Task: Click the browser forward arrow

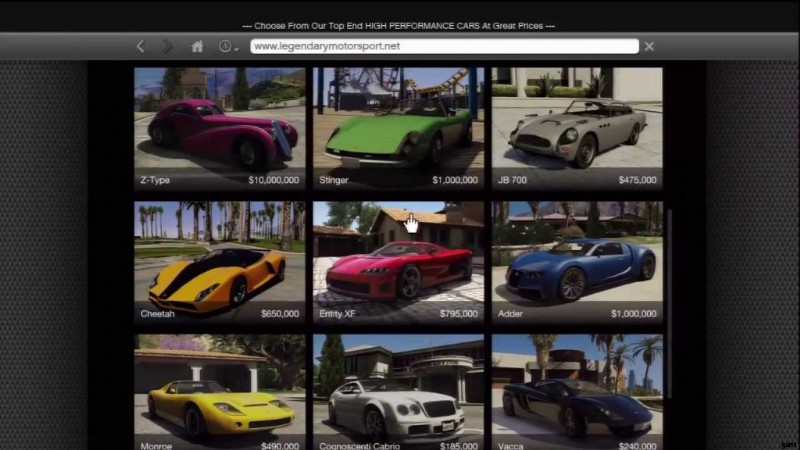Action: pyautogui.click(x=167, y=46)
